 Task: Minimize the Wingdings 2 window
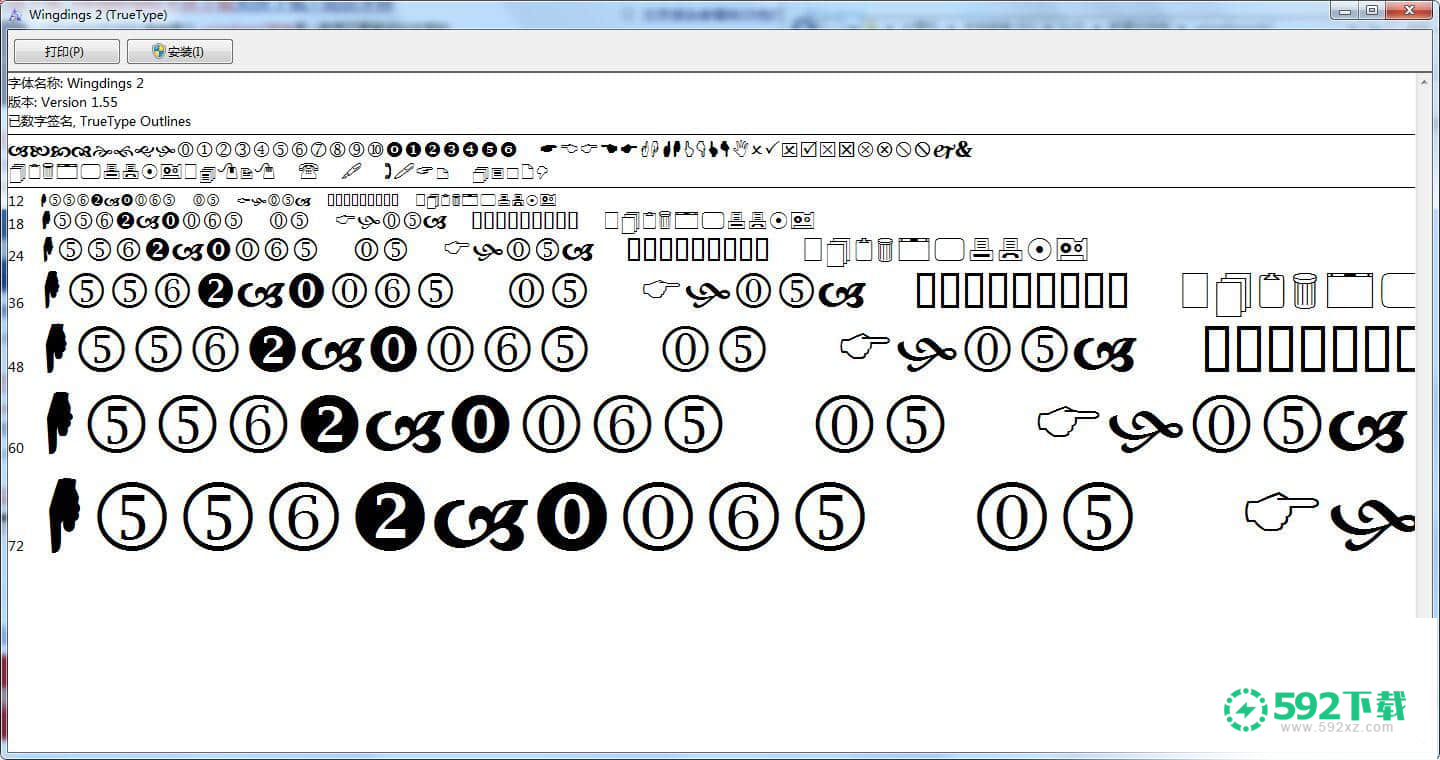[x=1345, y=10]
